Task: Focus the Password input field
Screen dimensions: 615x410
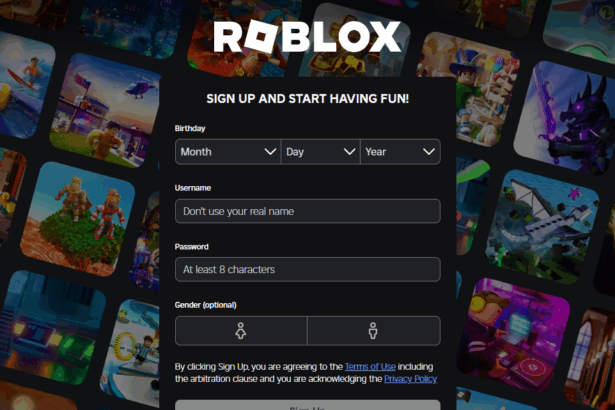Action: coord(308,269)
